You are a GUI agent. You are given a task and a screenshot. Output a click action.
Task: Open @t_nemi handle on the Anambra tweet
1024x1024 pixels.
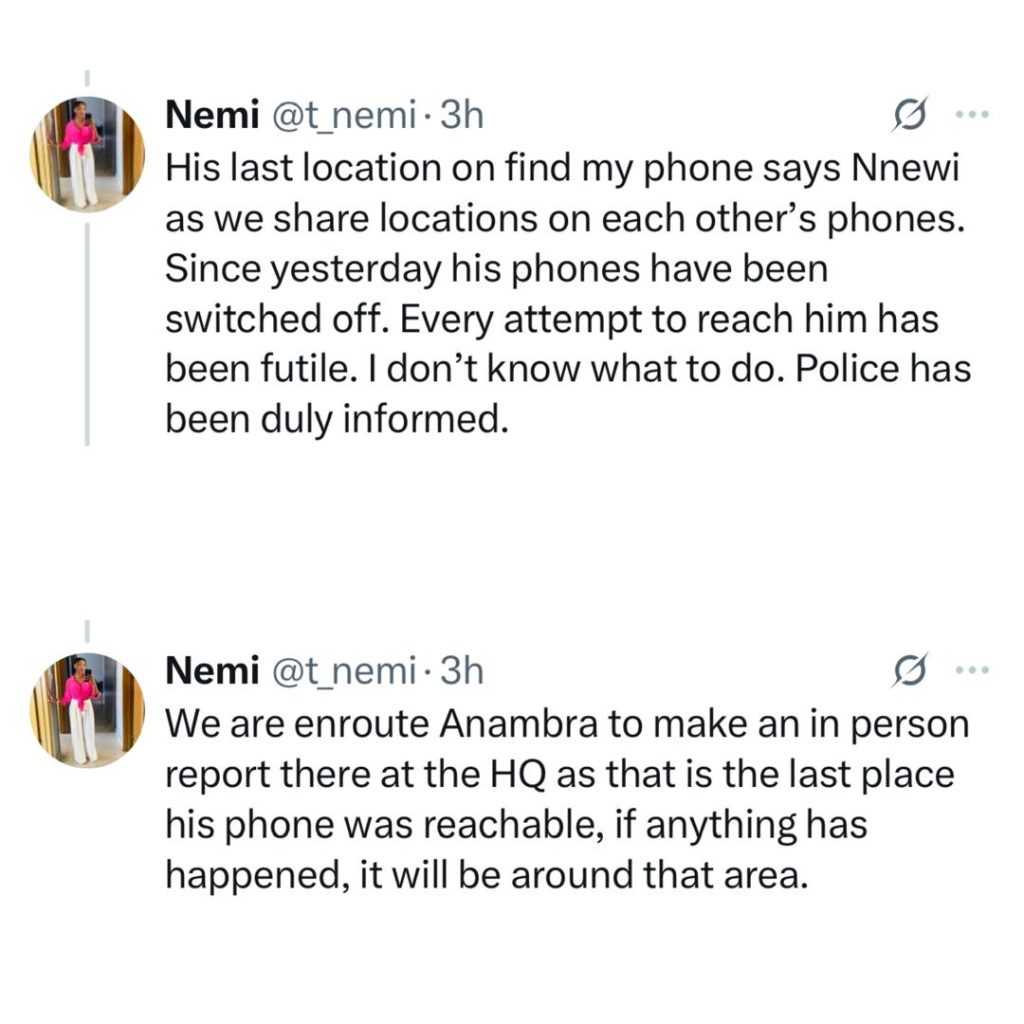[337, 670]
